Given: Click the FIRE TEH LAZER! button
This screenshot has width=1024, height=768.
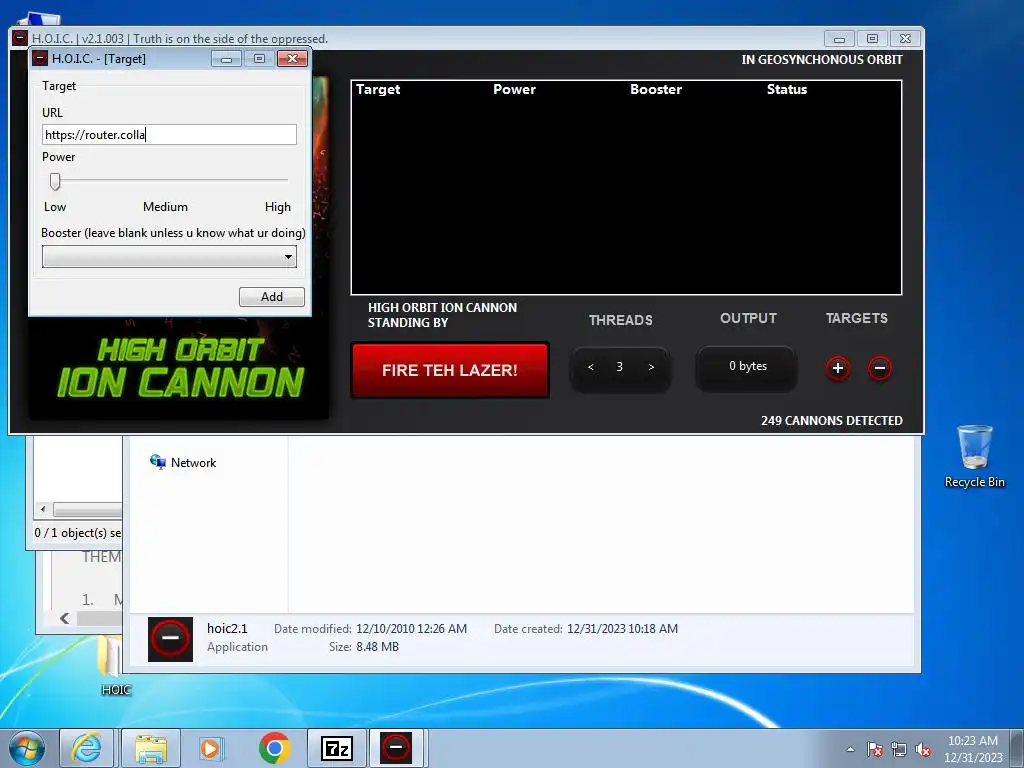Looking at the screenshot, I should click(450, 370).
